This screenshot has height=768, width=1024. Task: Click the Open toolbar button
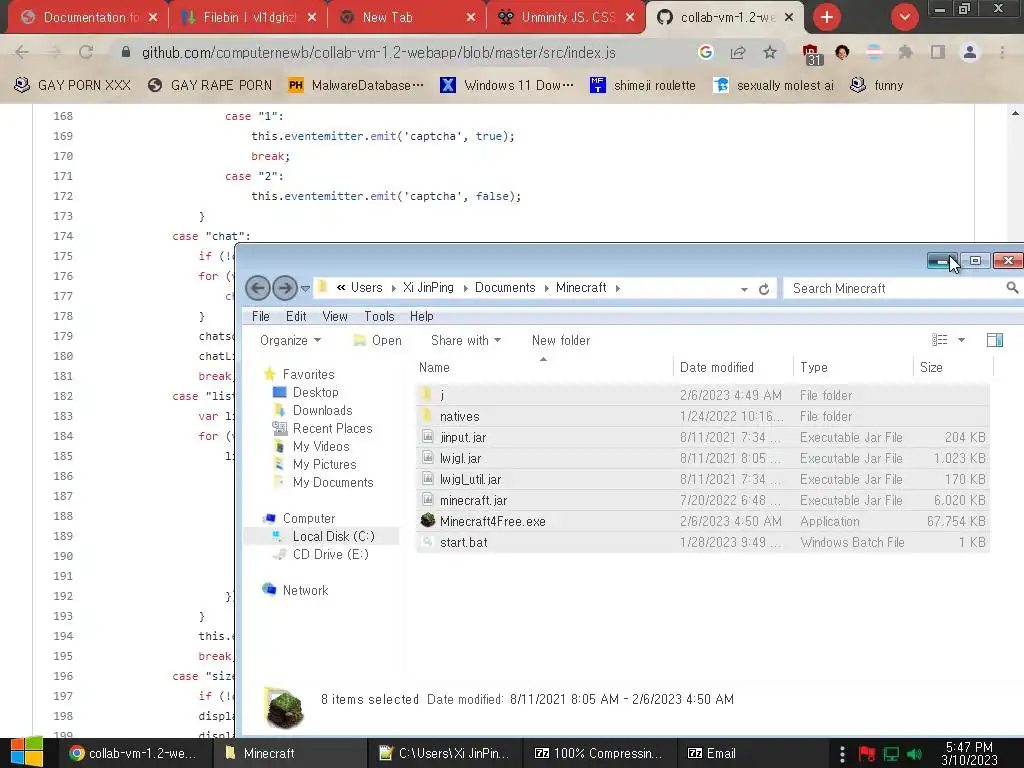point(377,340)
